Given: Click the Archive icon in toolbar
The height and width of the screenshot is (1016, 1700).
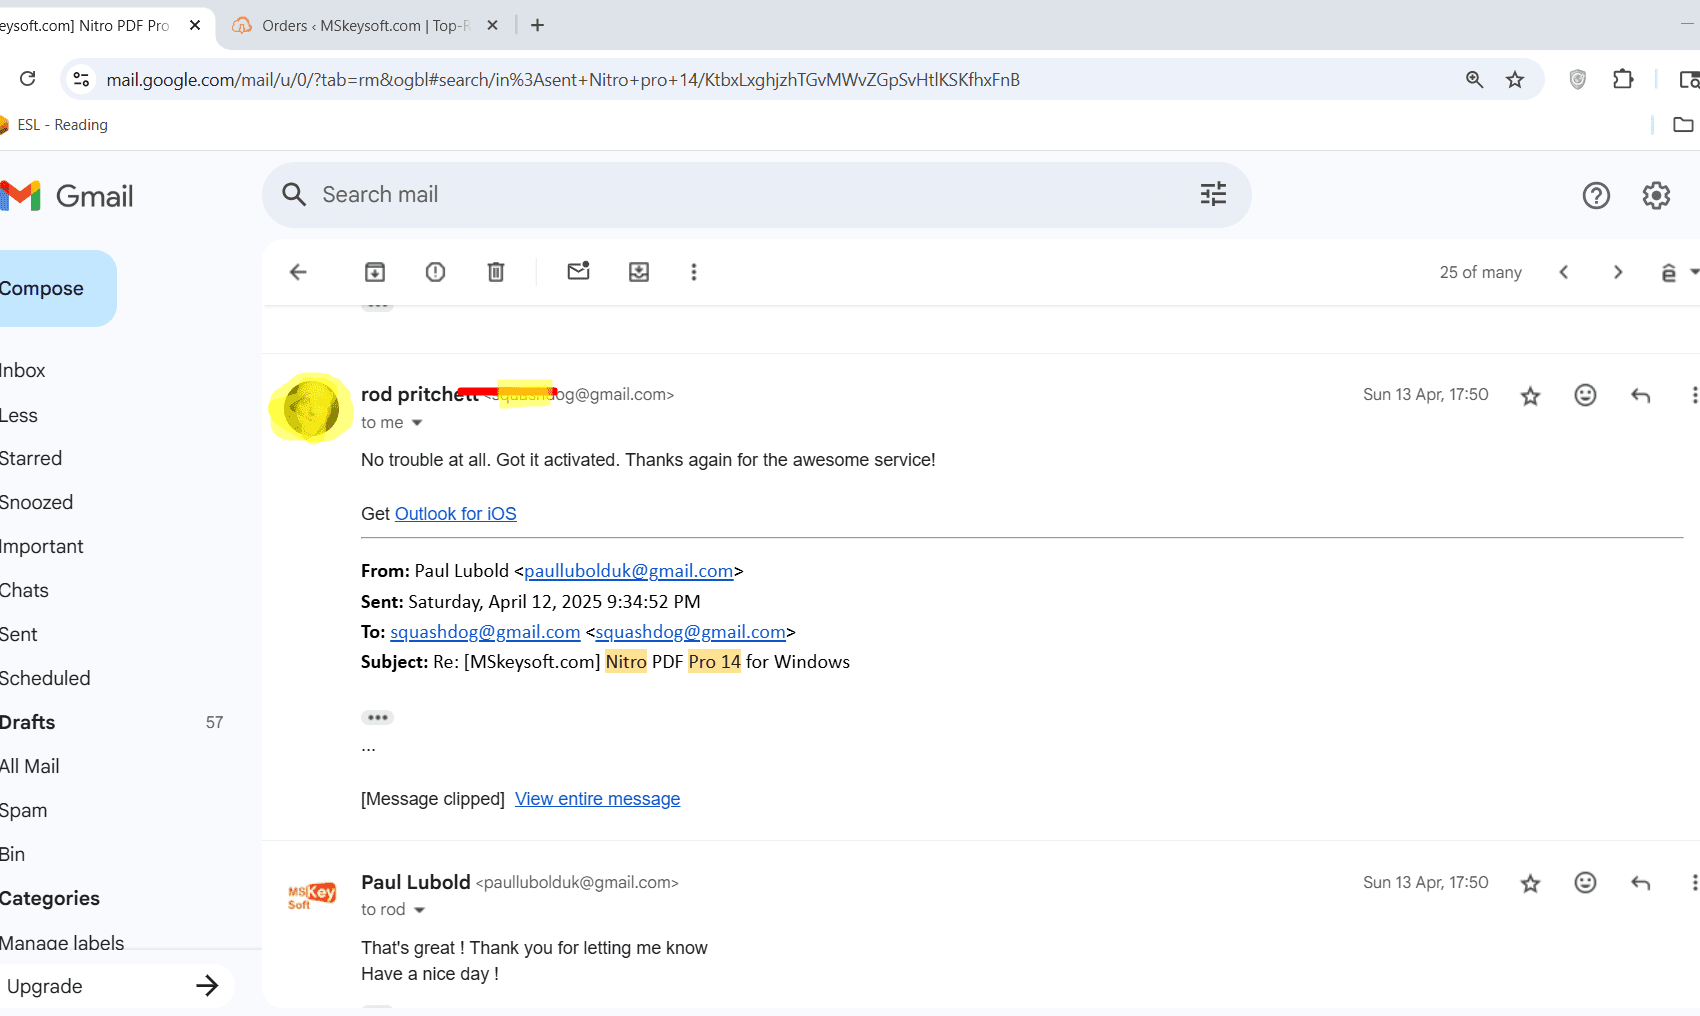Looking at the screenshot, I should coord(375,272).
